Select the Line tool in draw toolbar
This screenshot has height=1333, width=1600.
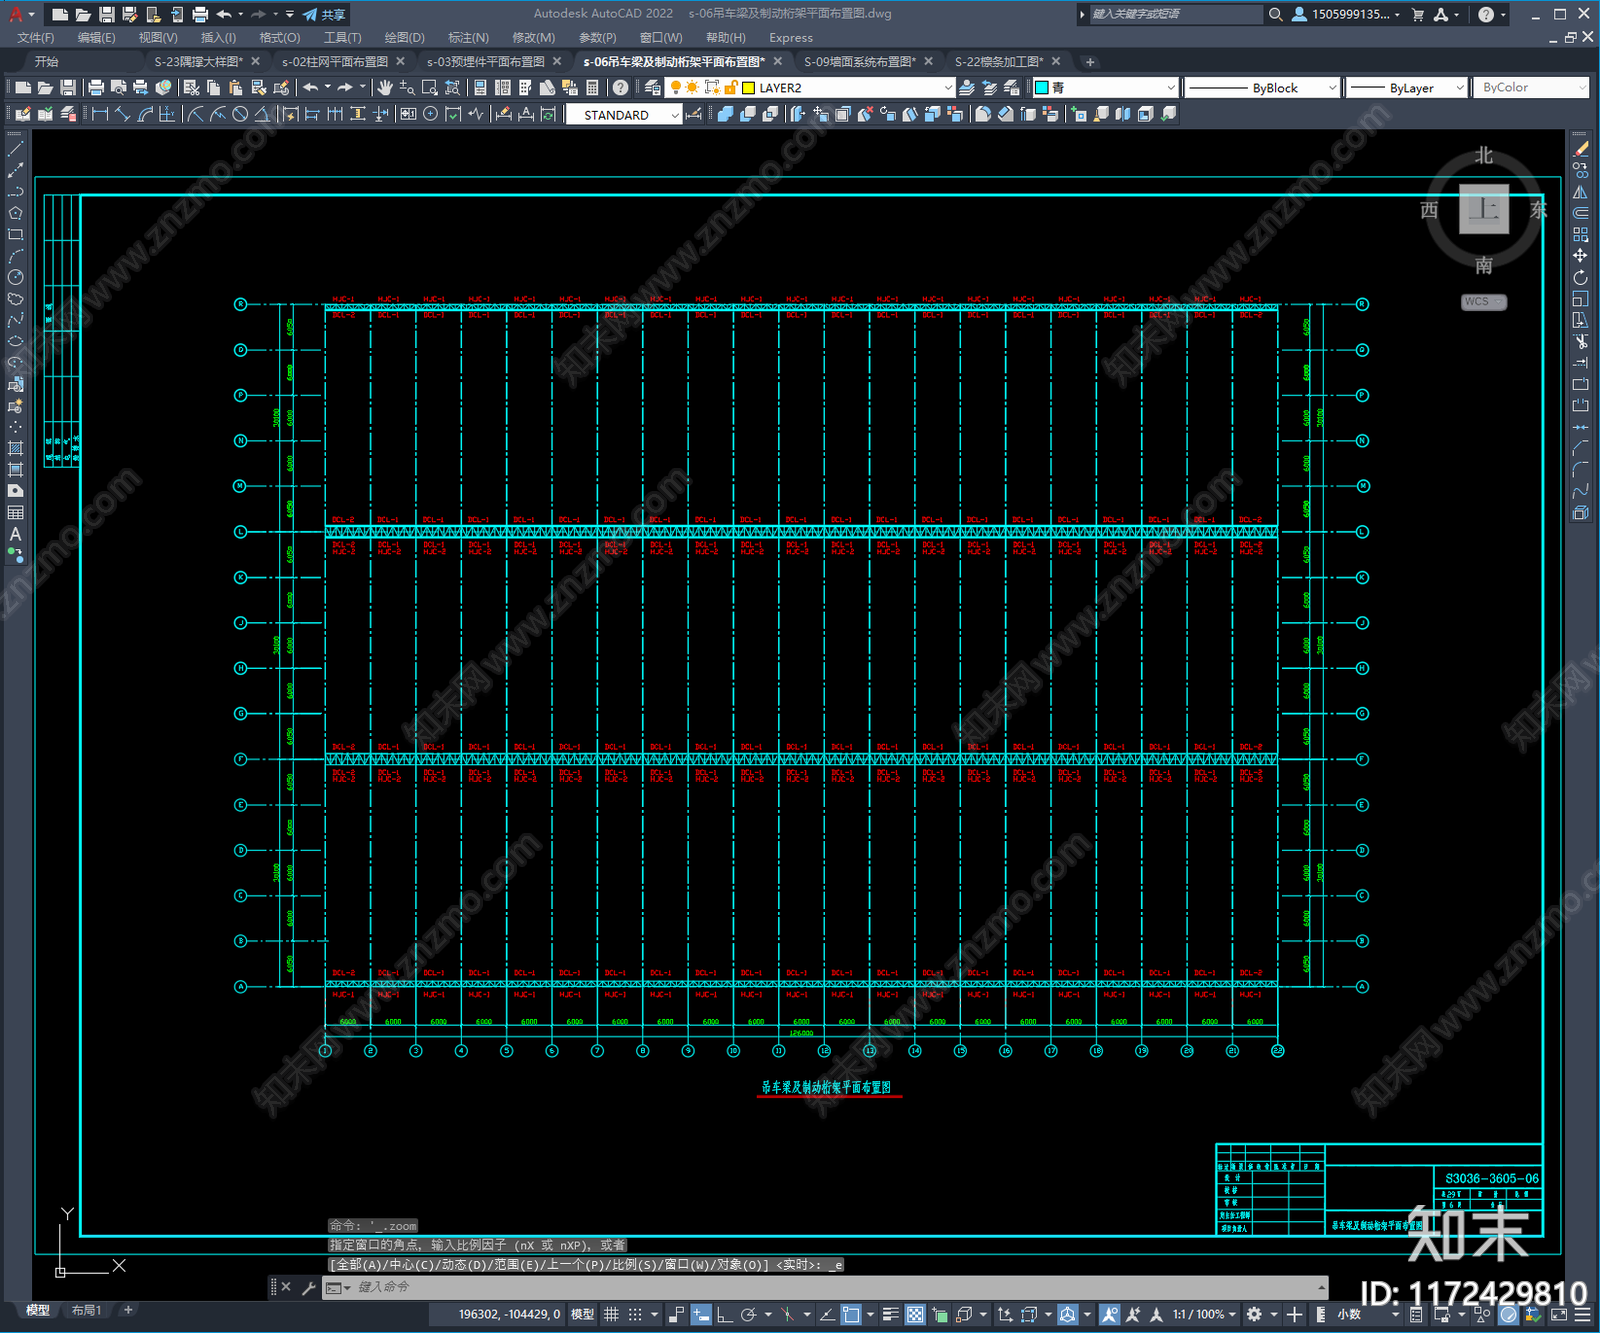15,149
